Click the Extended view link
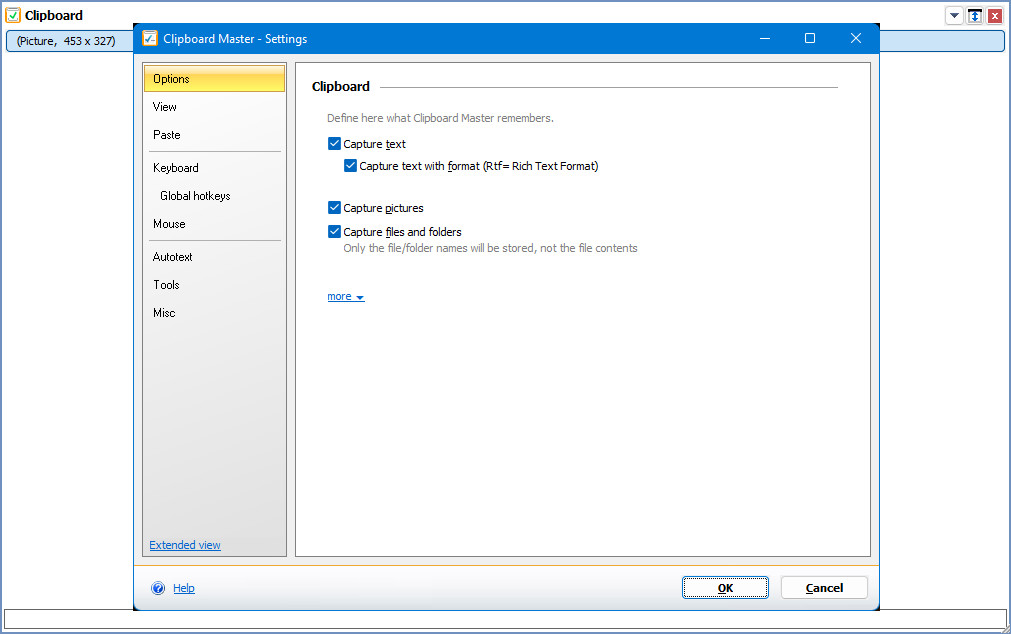 [x=185, y=545]
